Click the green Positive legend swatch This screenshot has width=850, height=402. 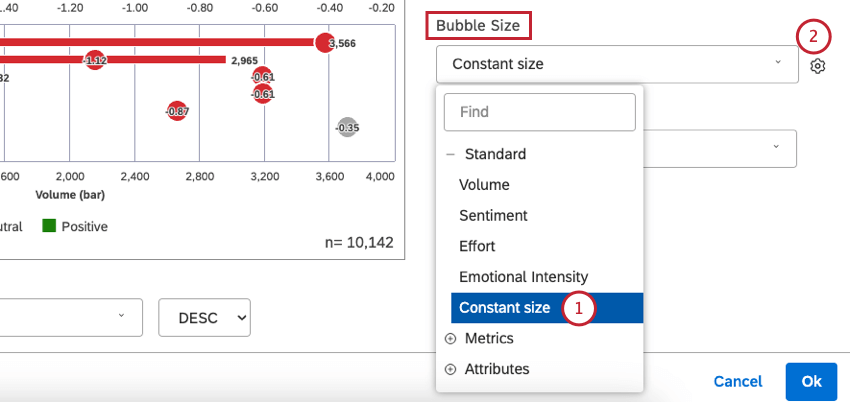pyautogui.click(x=49, y=226)
